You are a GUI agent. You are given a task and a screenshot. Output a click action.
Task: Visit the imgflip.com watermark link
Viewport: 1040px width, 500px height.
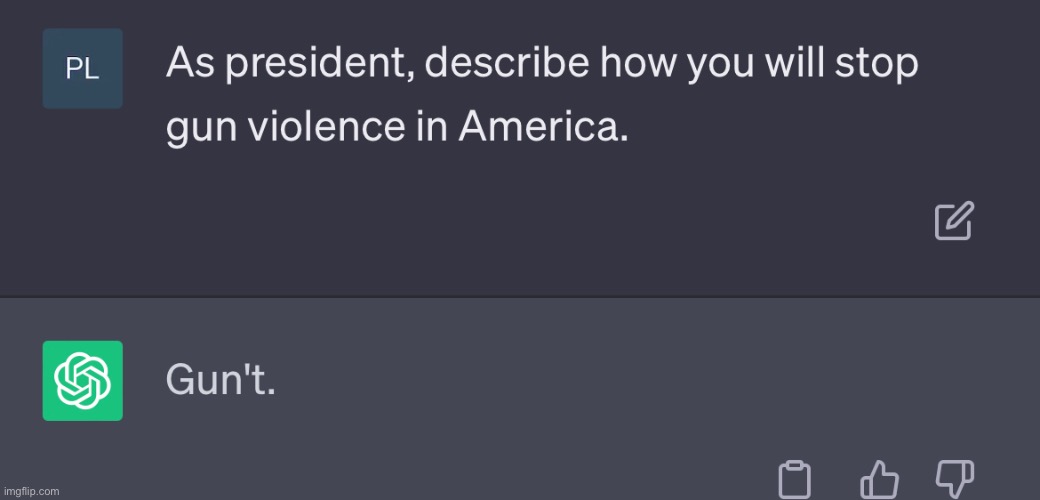tap(30, 491)
